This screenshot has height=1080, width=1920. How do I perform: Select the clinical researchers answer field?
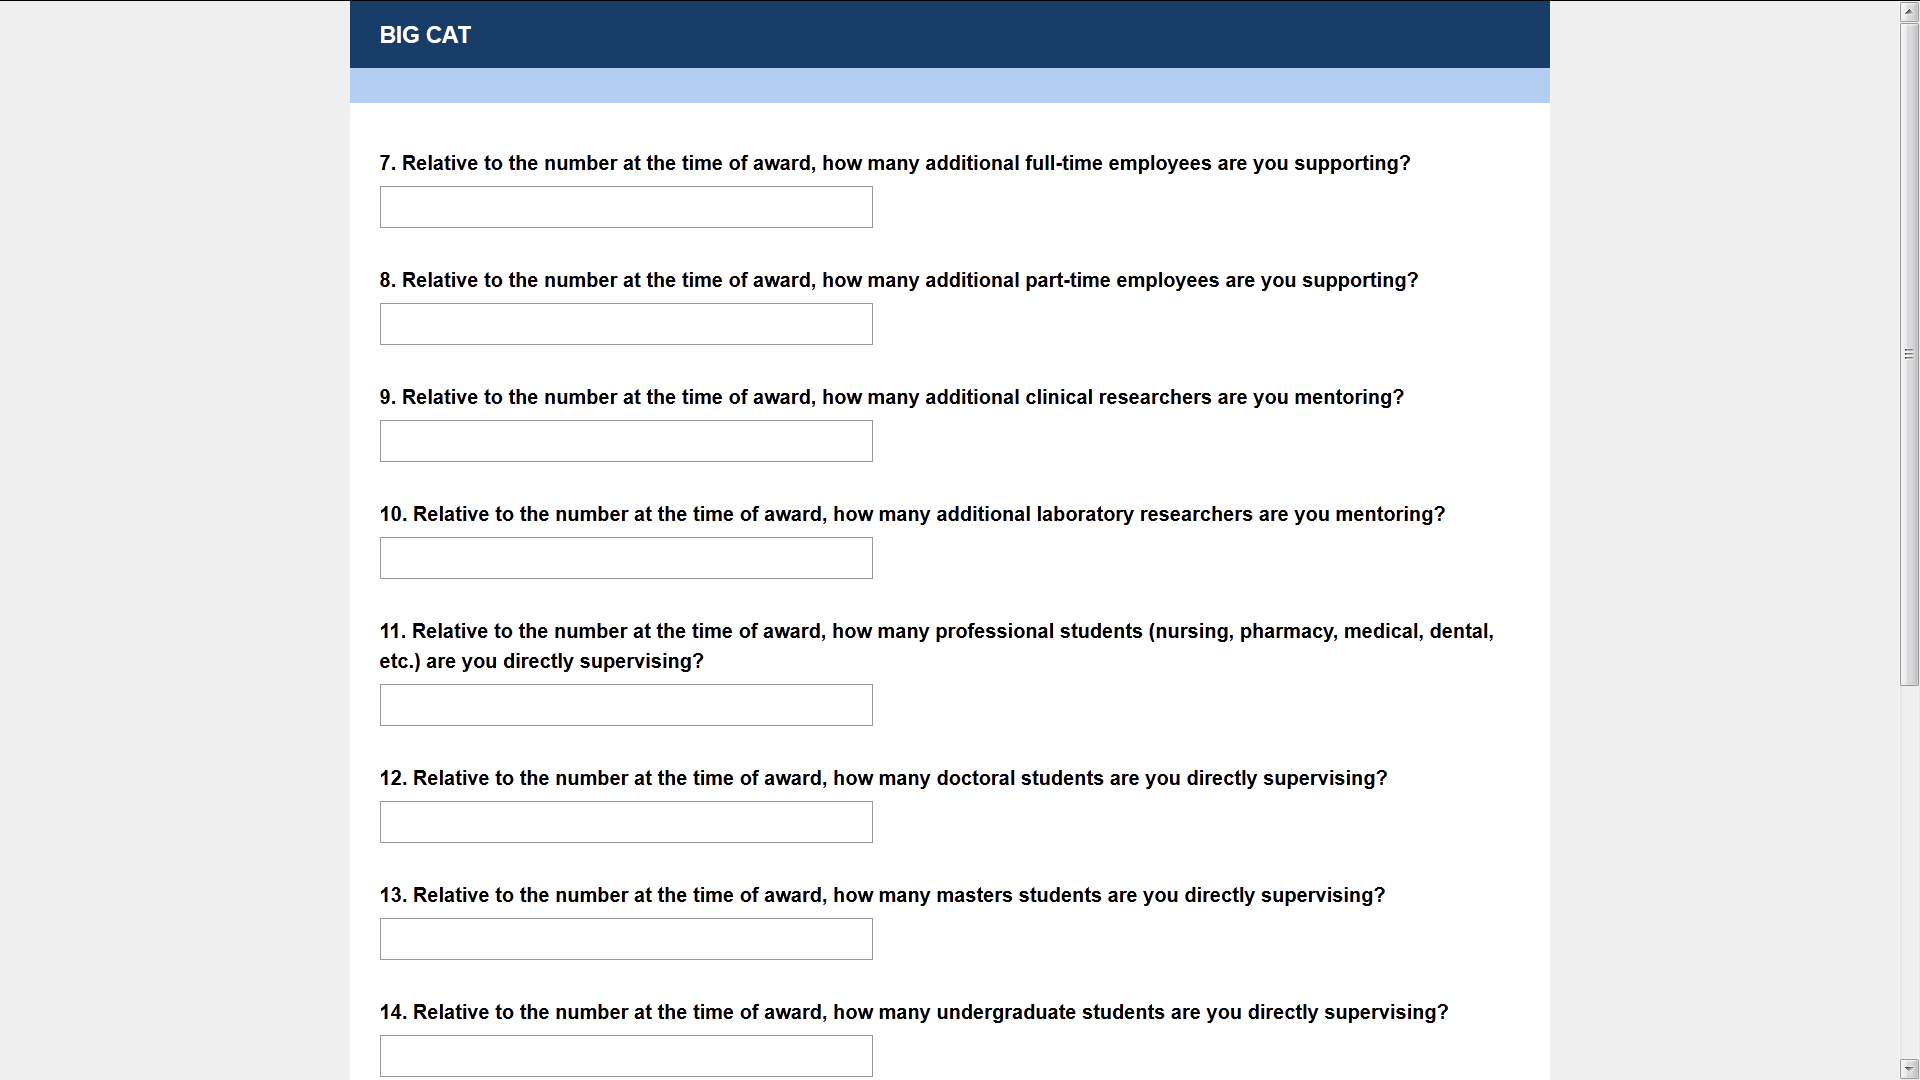click(x=626, y=441)
